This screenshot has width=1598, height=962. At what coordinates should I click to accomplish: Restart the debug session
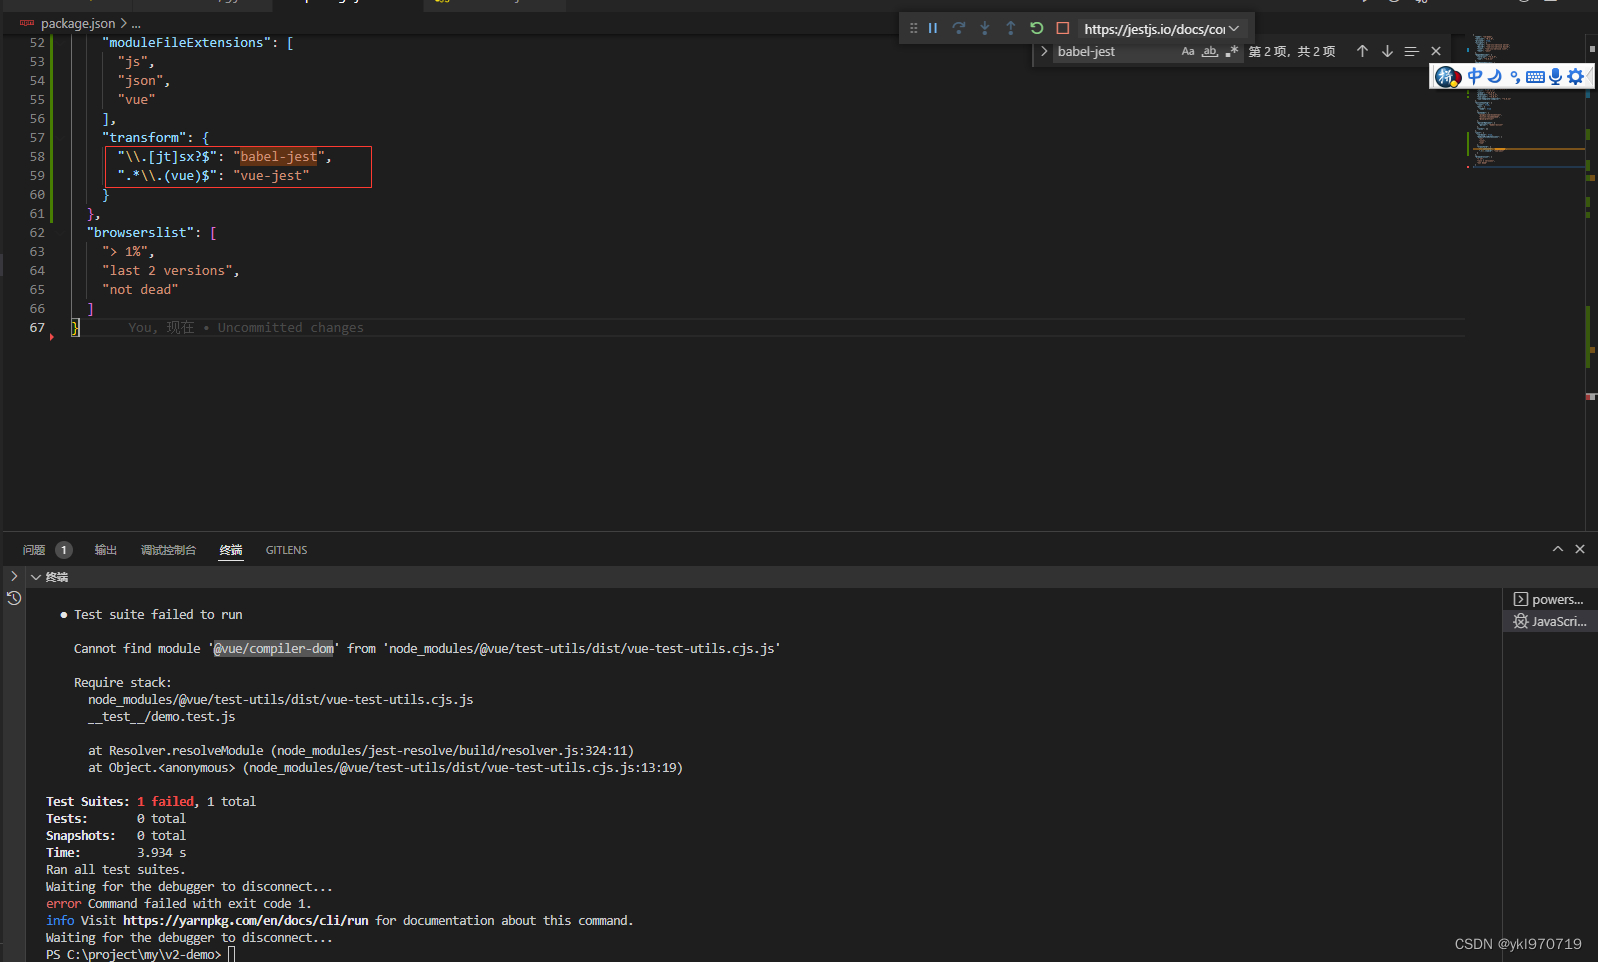[1036, 28]
